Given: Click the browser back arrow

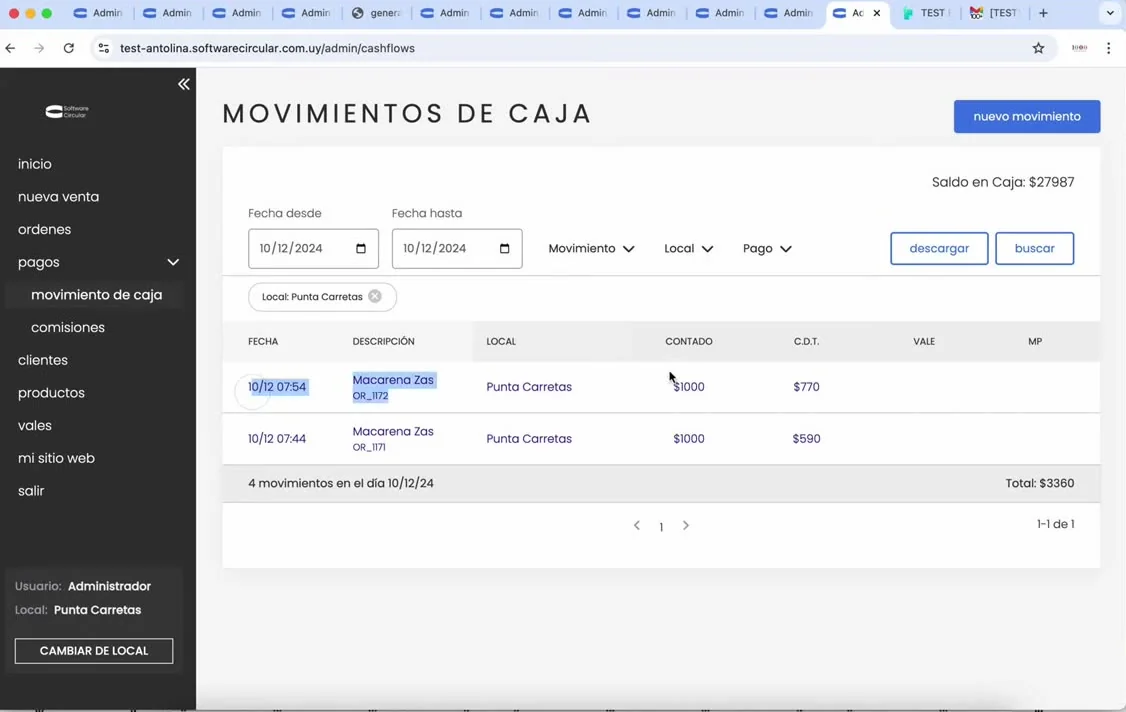Looking at the screenshot, I should [x=10, y=48].
